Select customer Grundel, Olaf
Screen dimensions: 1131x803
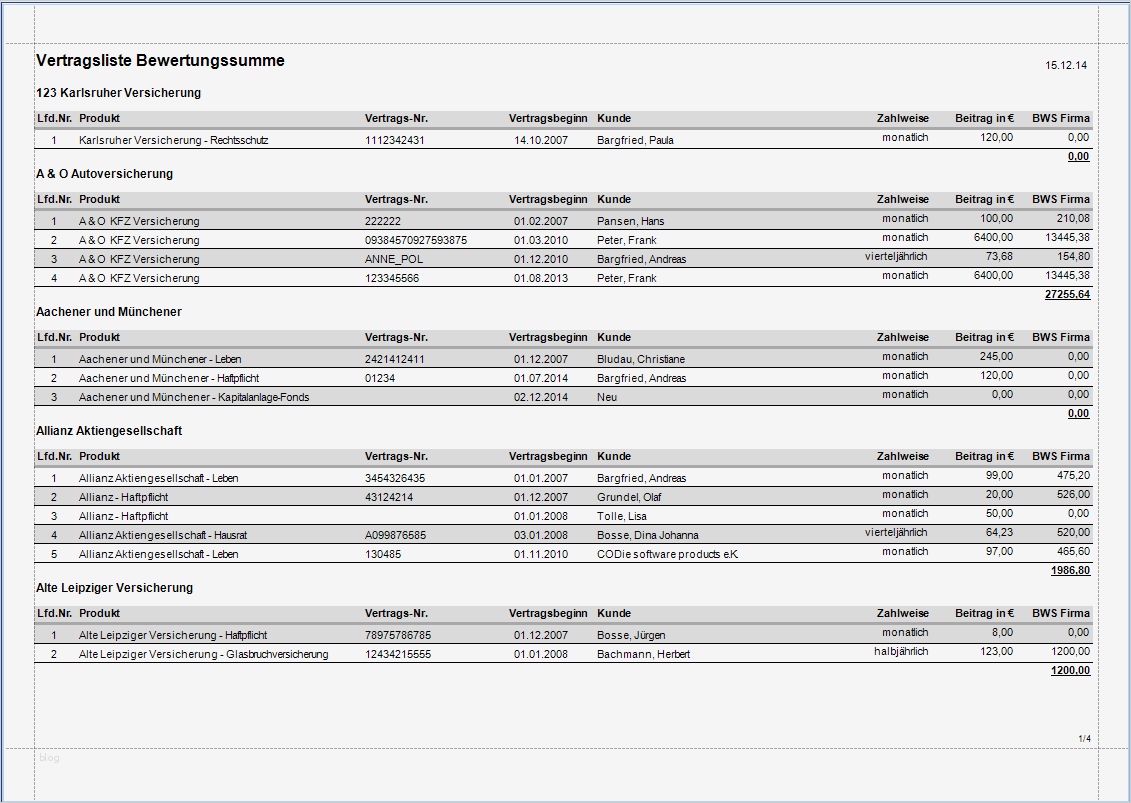click(x=630, y=497)
